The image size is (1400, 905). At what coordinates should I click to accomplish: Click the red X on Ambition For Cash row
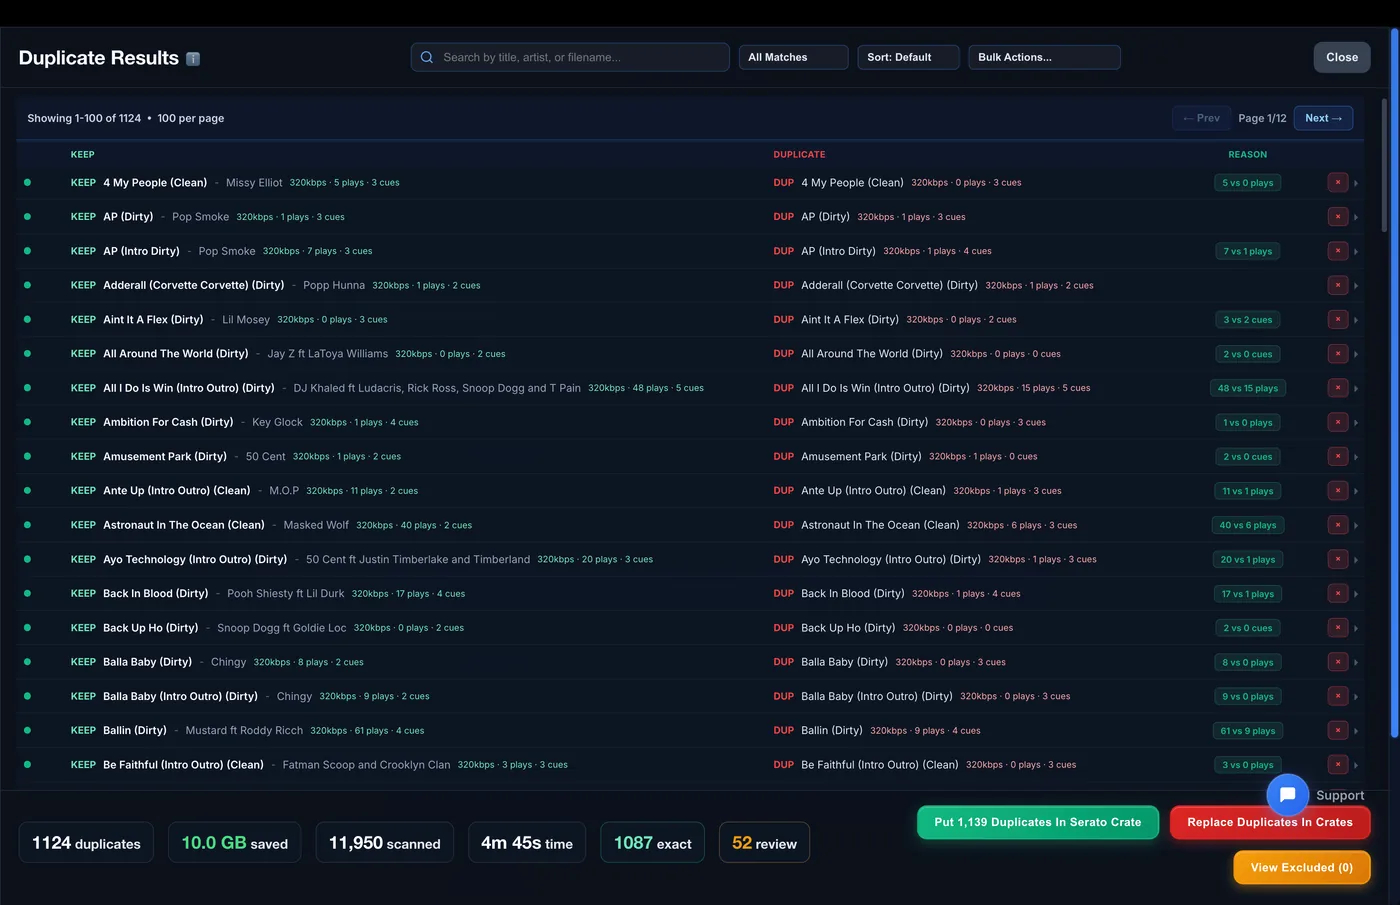1338,422
